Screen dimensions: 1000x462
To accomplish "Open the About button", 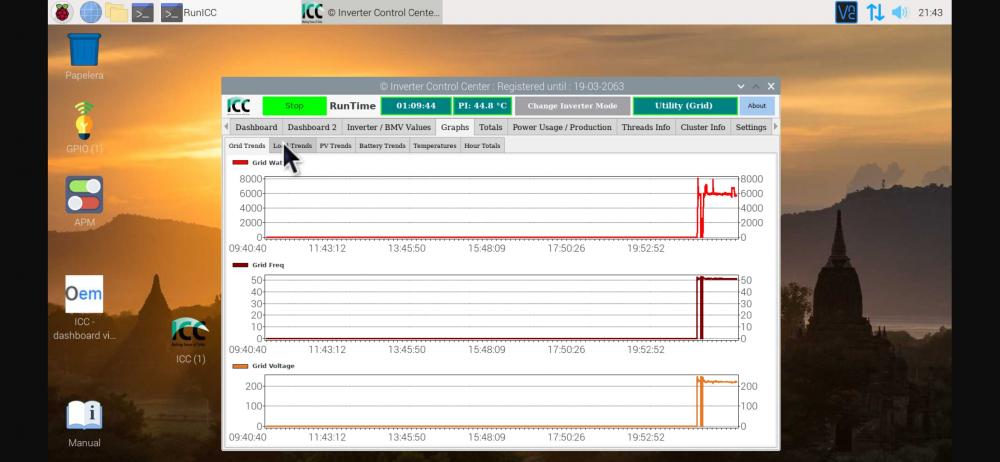I will (x=757, y=106).
